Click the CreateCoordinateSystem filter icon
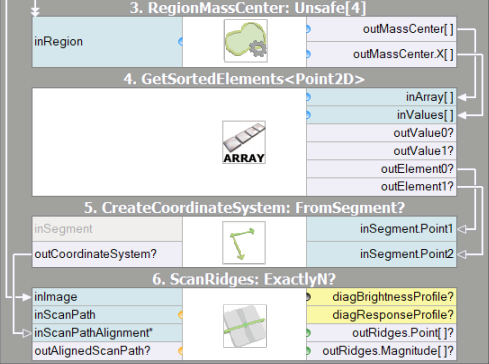 coord(244,242)
